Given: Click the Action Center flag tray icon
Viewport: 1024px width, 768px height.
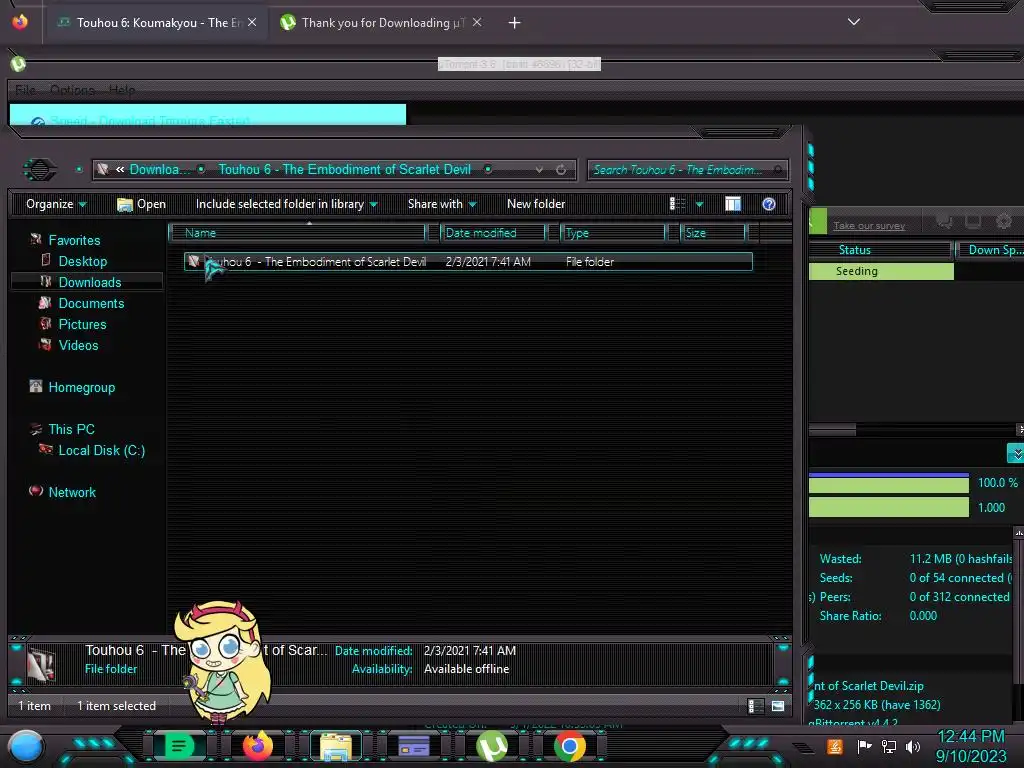Looking at the screenshot, I should point(864,746).
